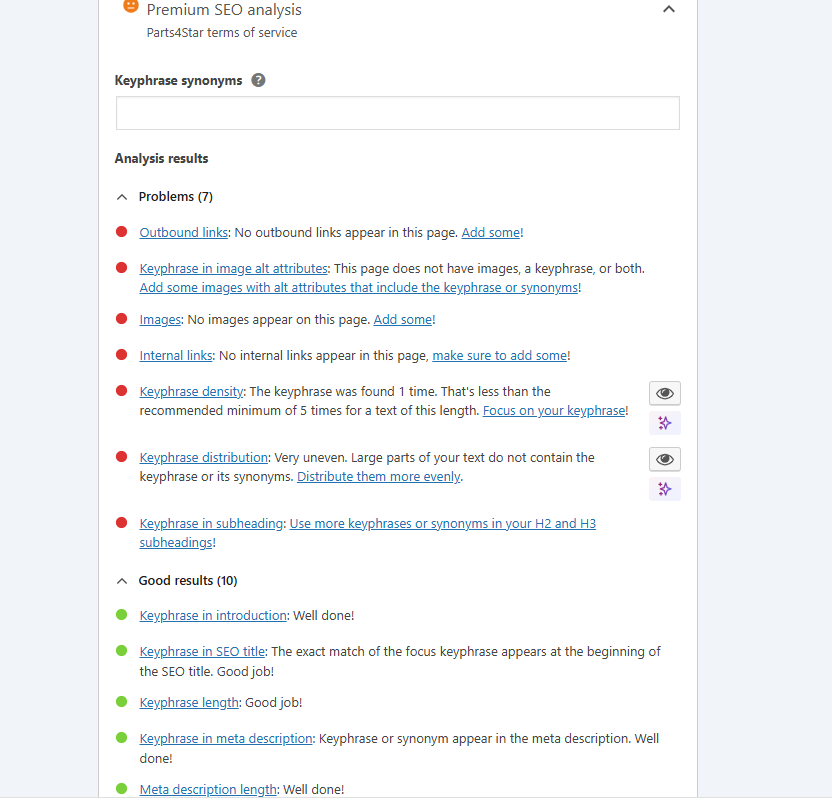Open the Distribute them more evenly link
Screen dimensions: 832x799
point(378,476)
